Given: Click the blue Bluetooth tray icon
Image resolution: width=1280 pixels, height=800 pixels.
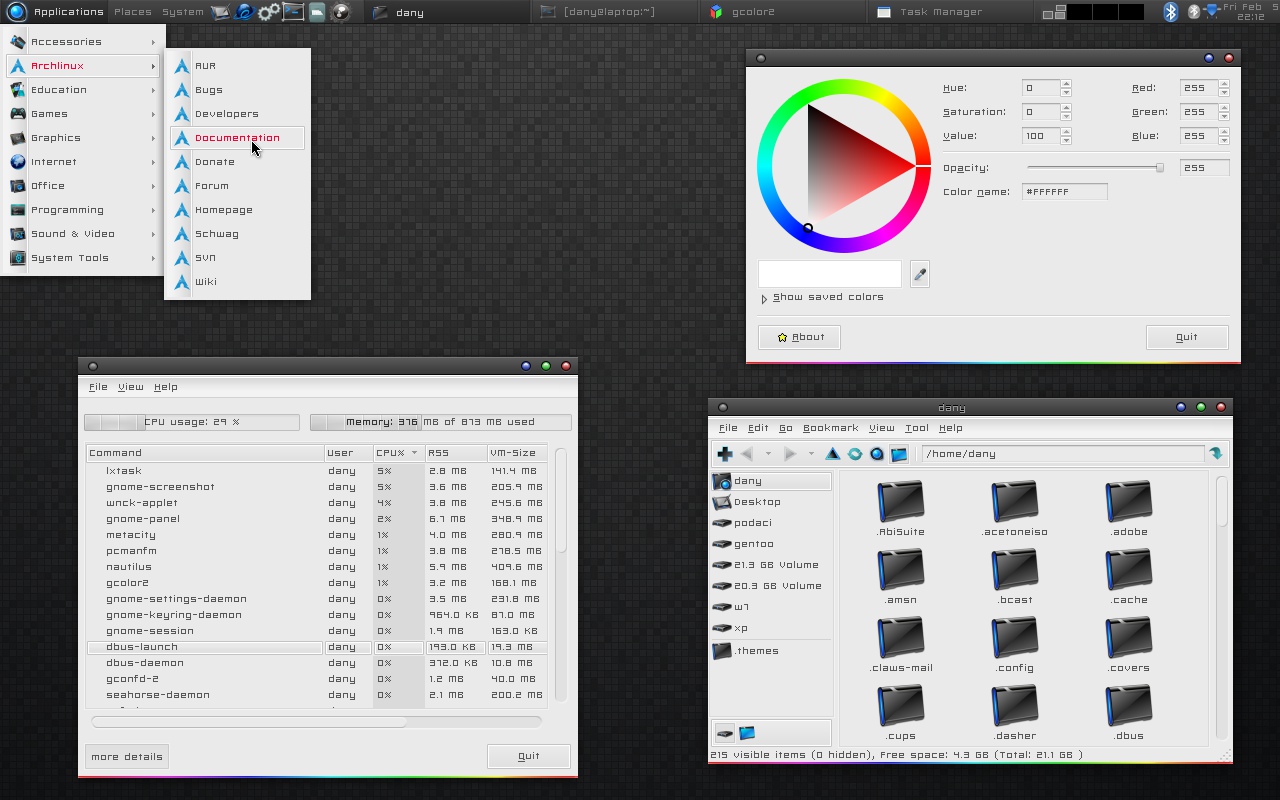Looking at the screenshot, I should point(1171,12).
